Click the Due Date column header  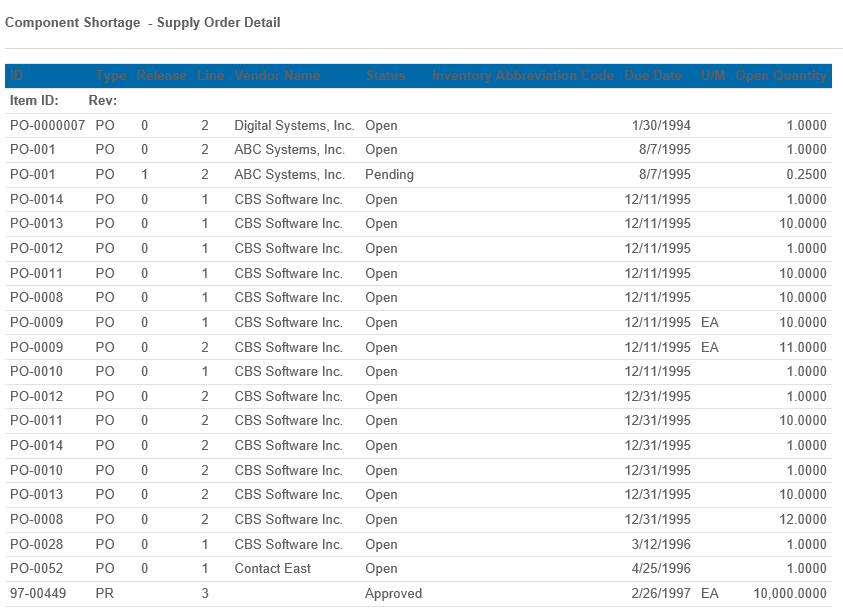tap(653, 76)
